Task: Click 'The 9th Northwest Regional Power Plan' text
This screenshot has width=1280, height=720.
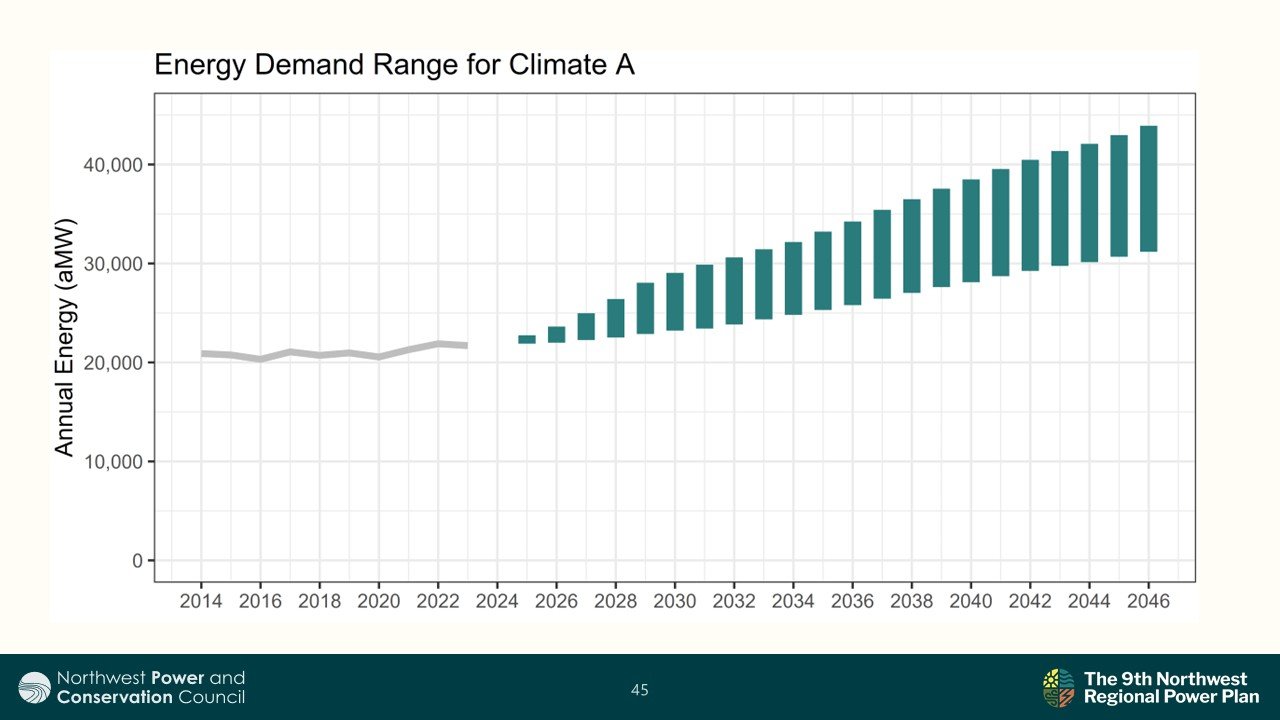Action: [x=1170, y=687]
